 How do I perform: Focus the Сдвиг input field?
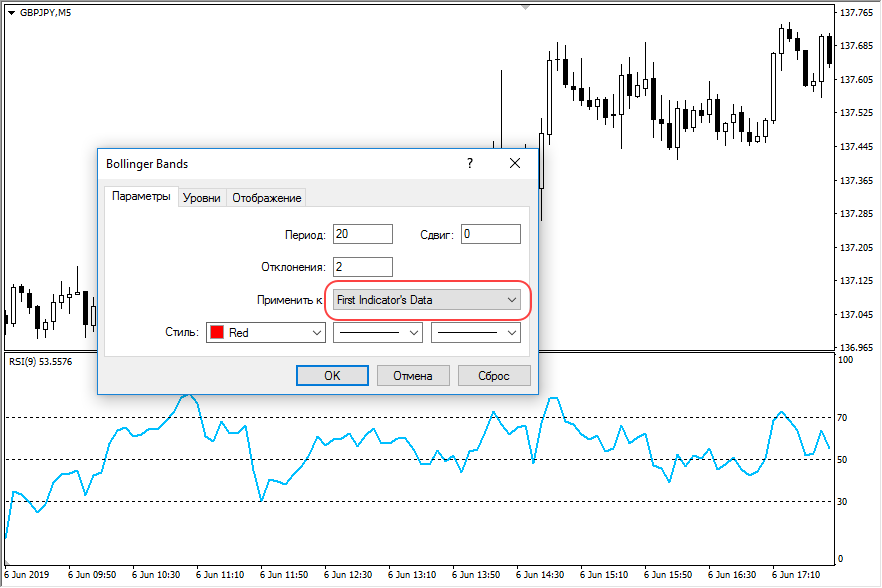[490, 234]
